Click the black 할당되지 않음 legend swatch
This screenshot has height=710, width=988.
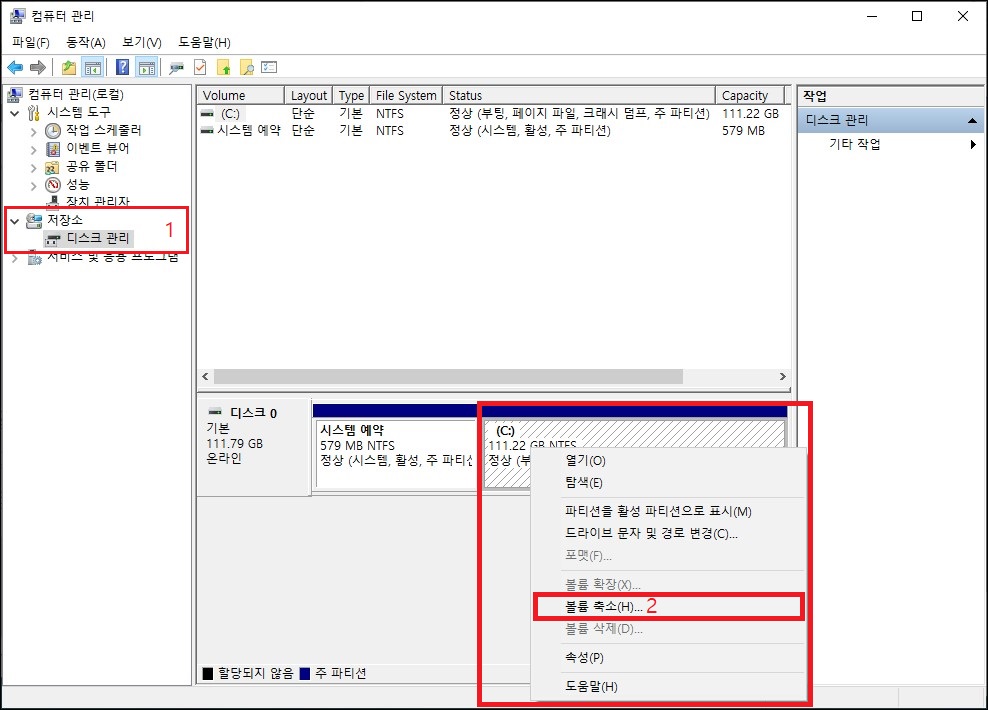[208, 673]
